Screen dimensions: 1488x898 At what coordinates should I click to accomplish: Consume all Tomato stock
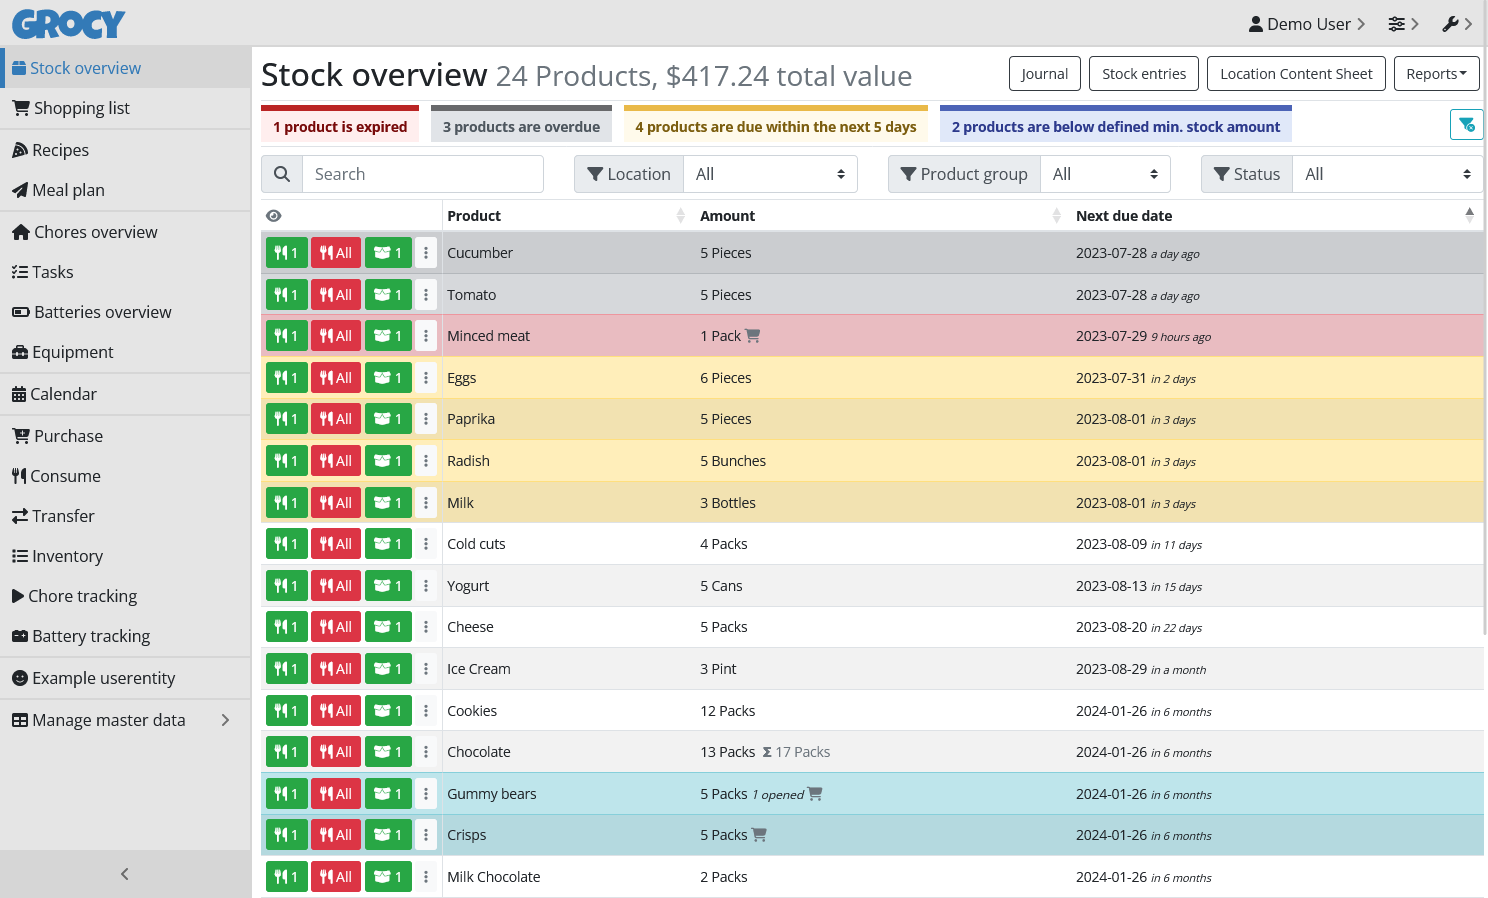coord(335,295)
